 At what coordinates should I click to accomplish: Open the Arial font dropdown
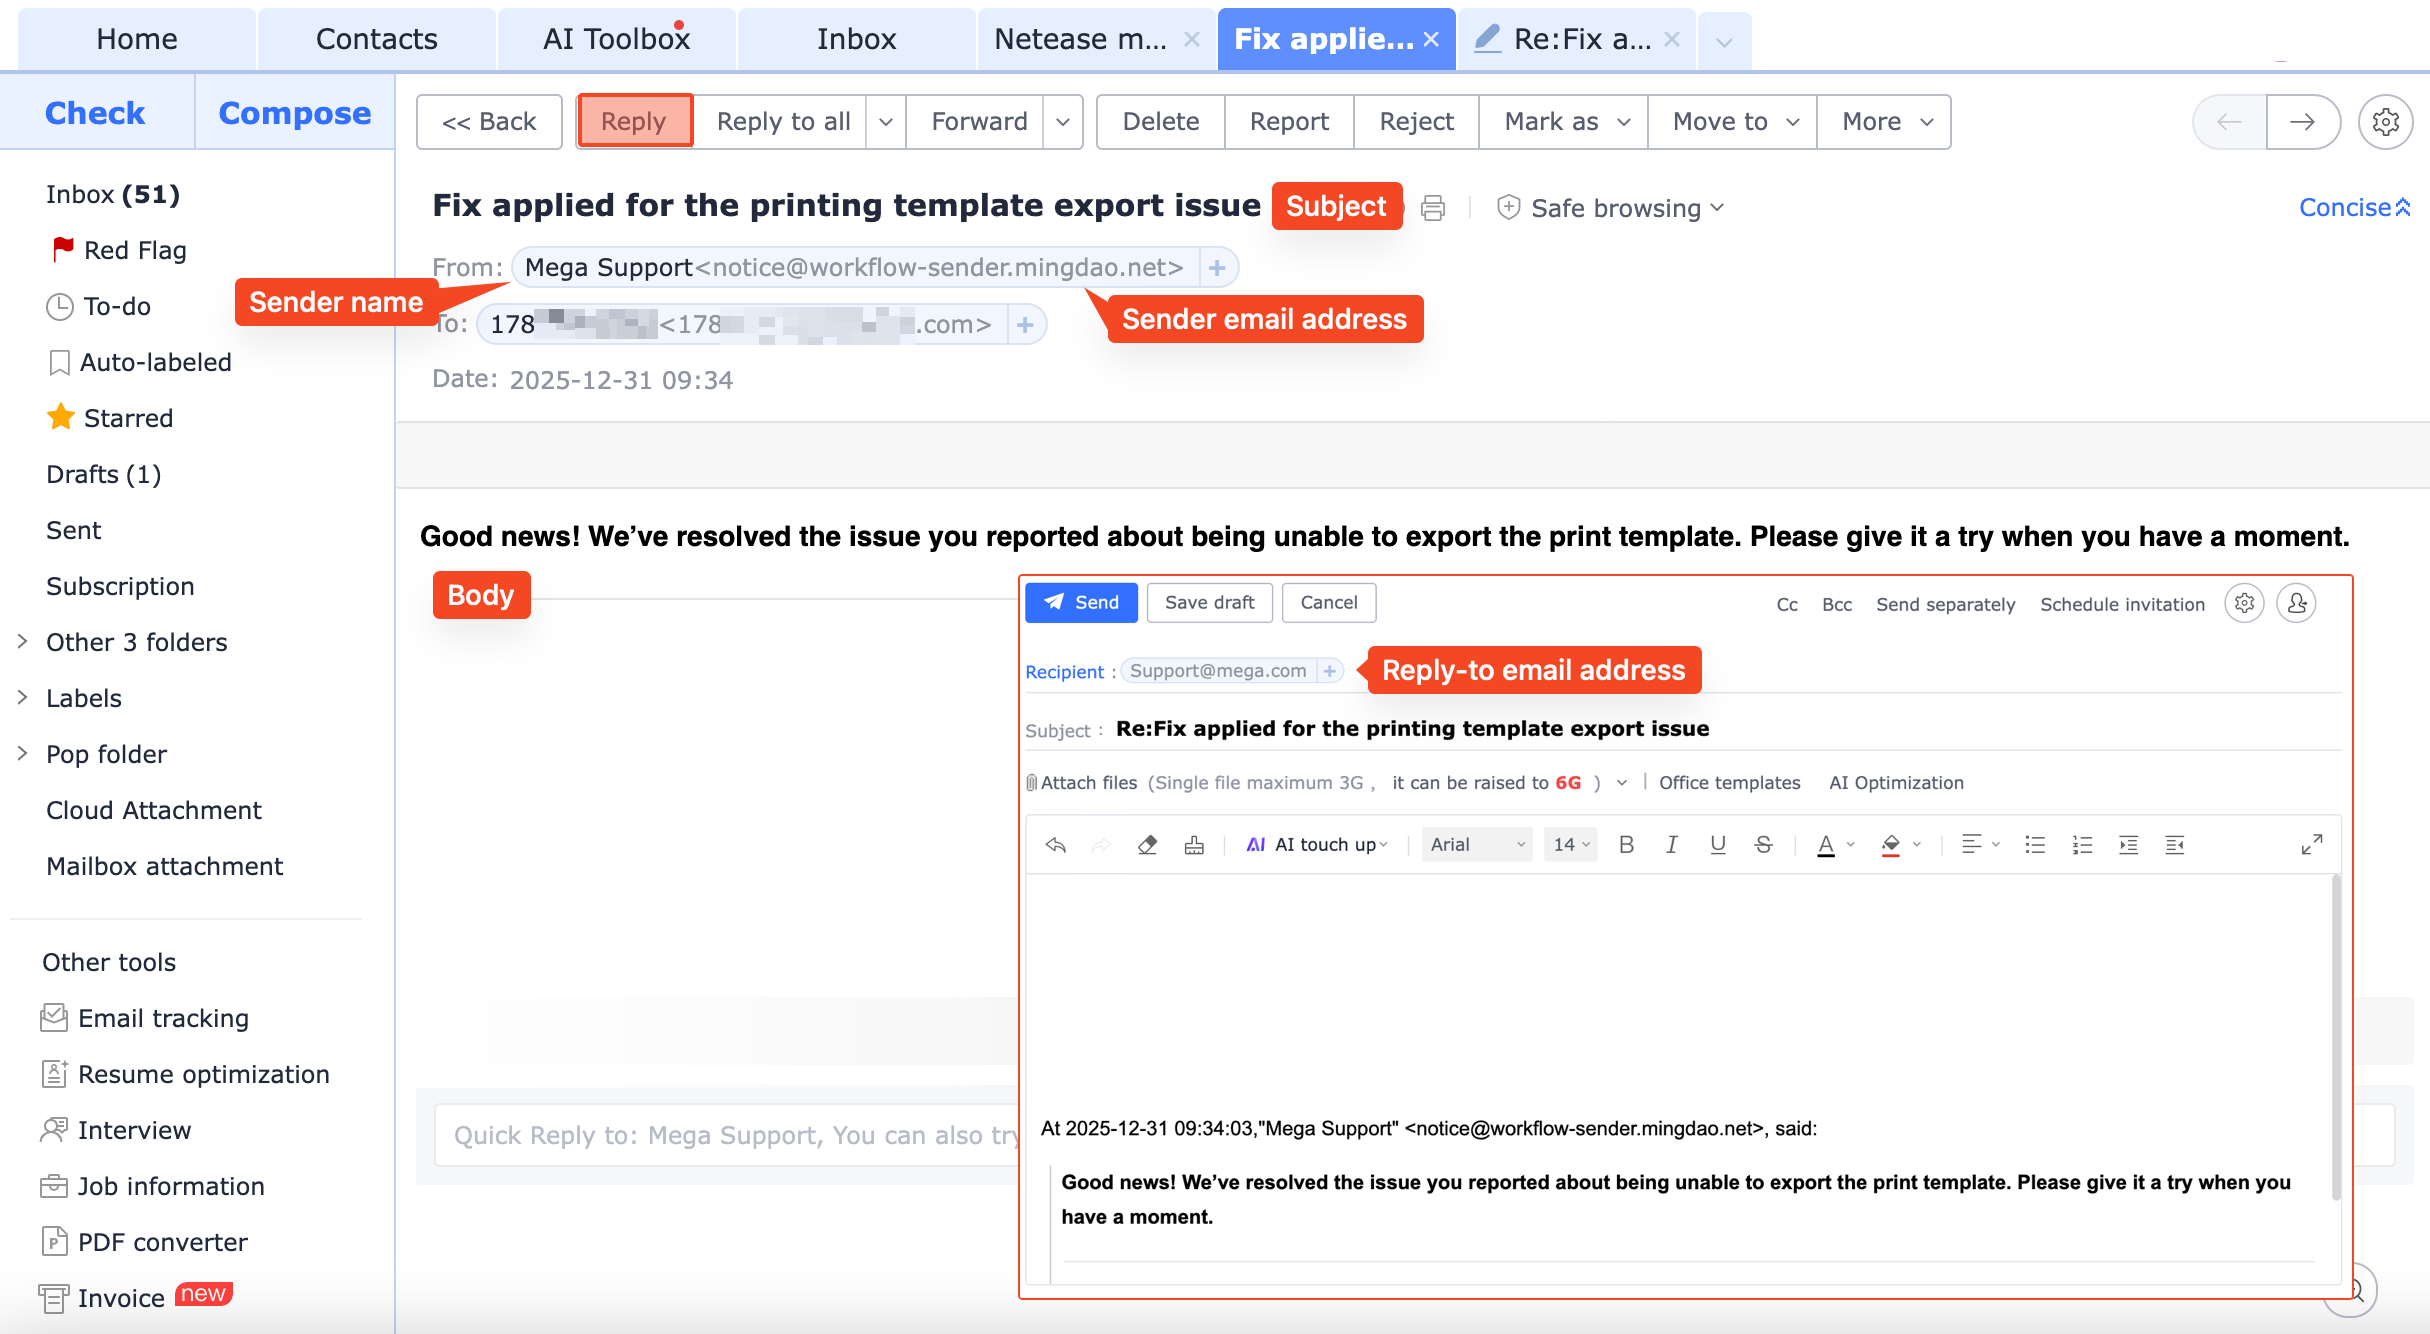1476,845
